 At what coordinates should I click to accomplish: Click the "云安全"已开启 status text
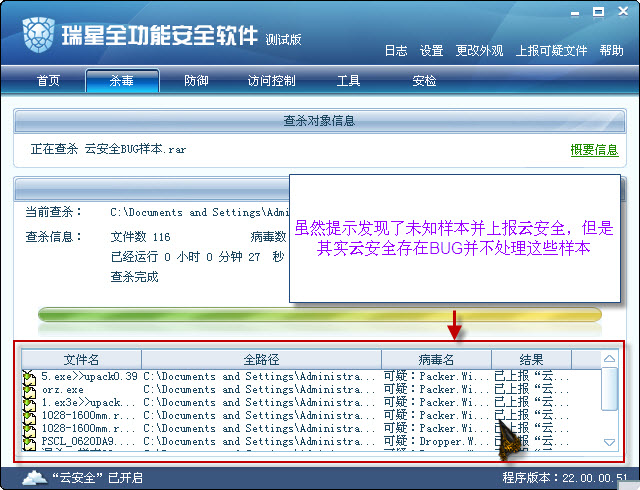pyautogui.click(x=97, y=478)
